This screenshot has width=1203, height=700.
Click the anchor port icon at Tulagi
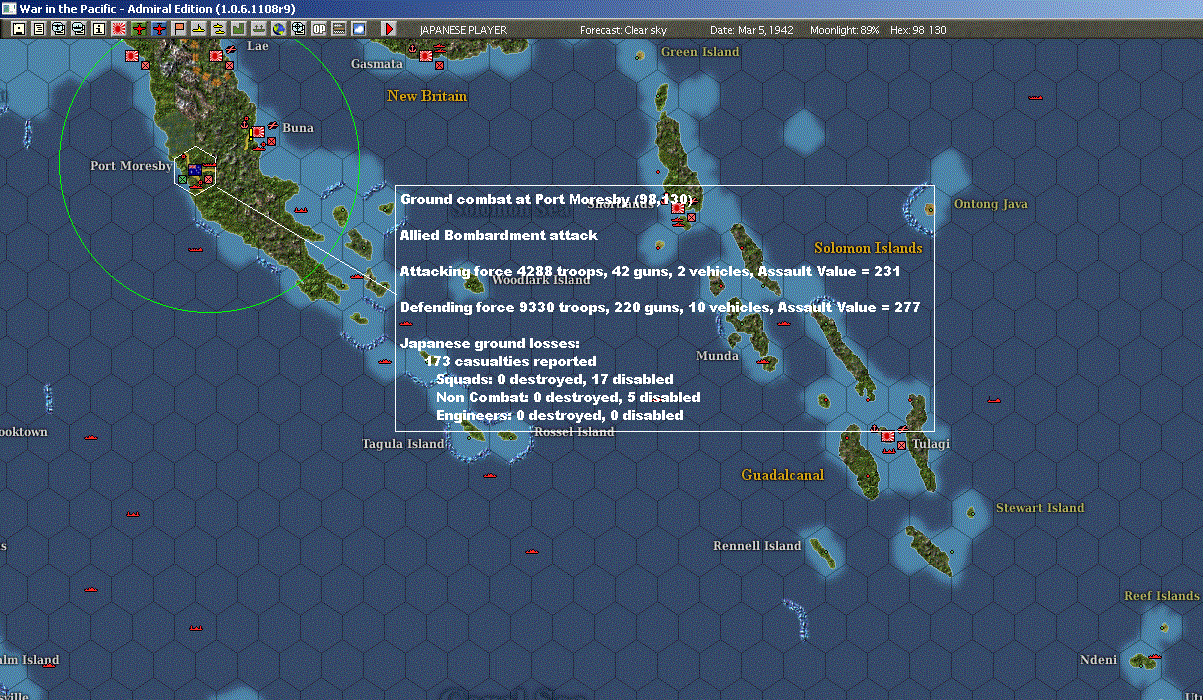click(x=875, y=429)
